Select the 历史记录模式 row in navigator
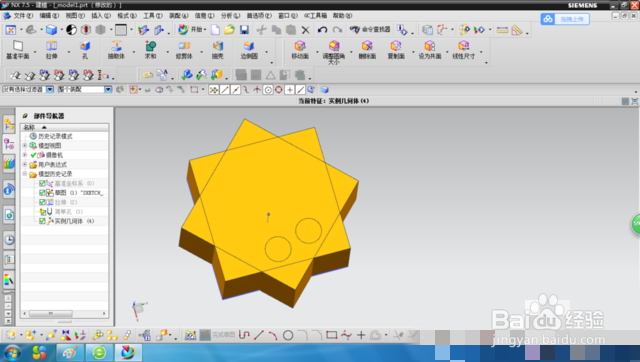 (64, 136)
